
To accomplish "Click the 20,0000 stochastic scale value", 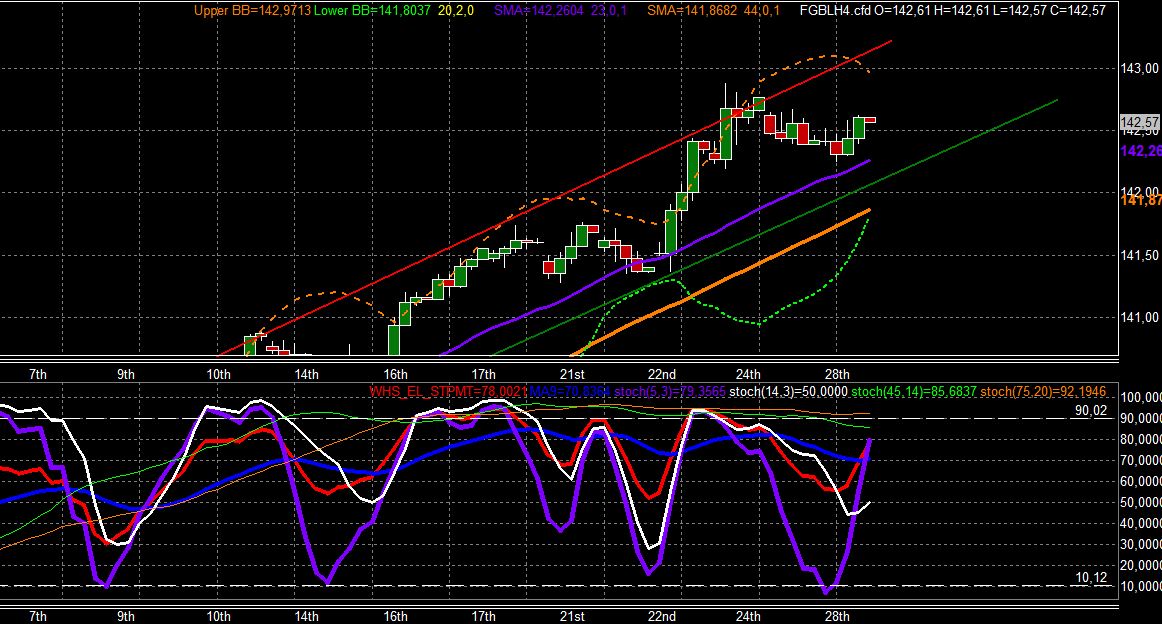I will (1141, 565).
